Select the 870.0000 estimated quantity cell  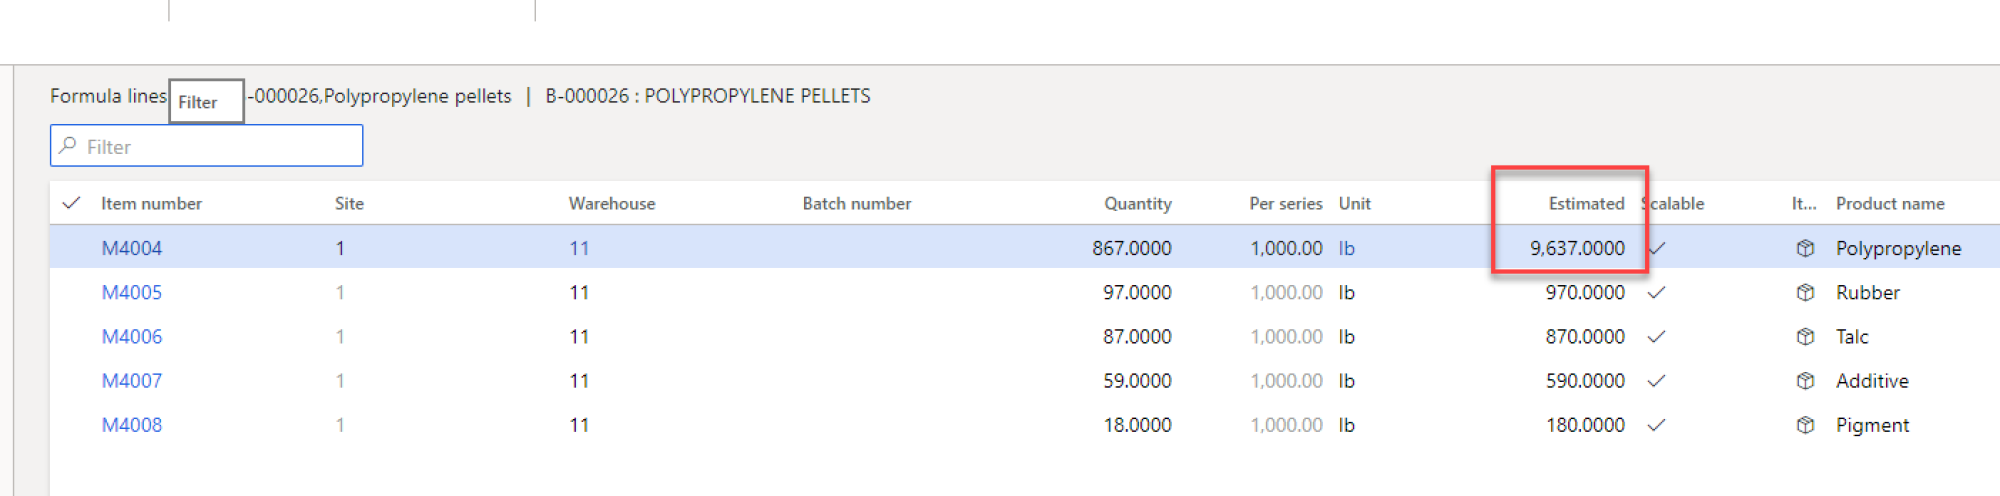click(x=1585, y=336)
